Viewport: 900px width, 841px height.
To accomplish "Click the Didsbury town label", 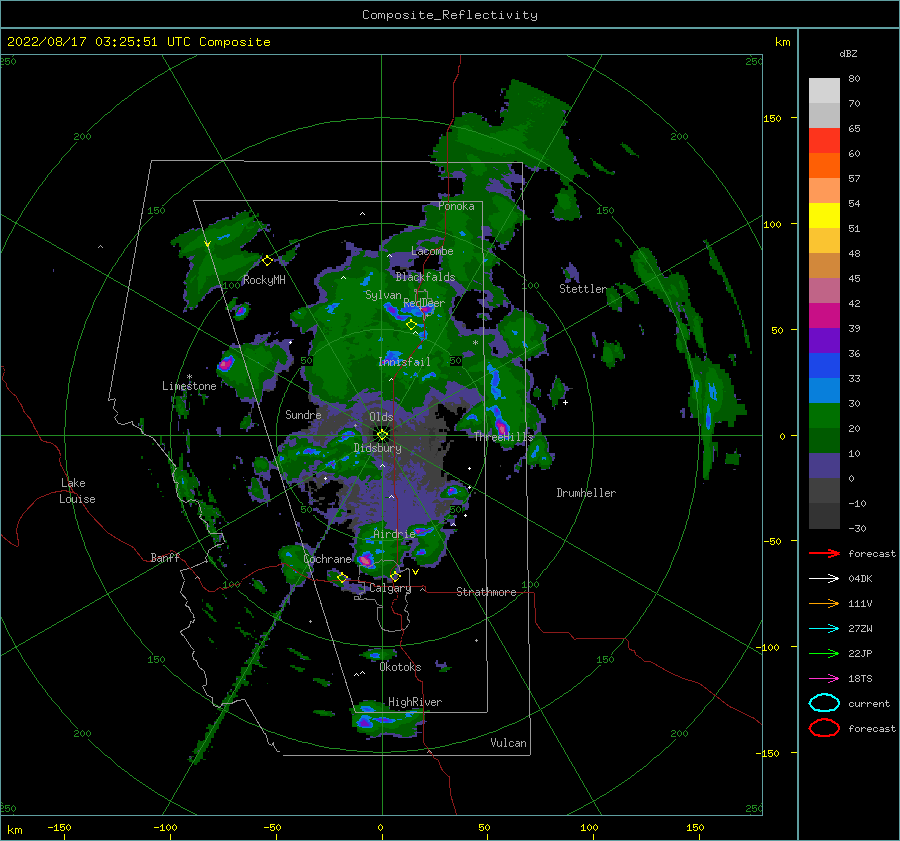I will click(377, 448).
